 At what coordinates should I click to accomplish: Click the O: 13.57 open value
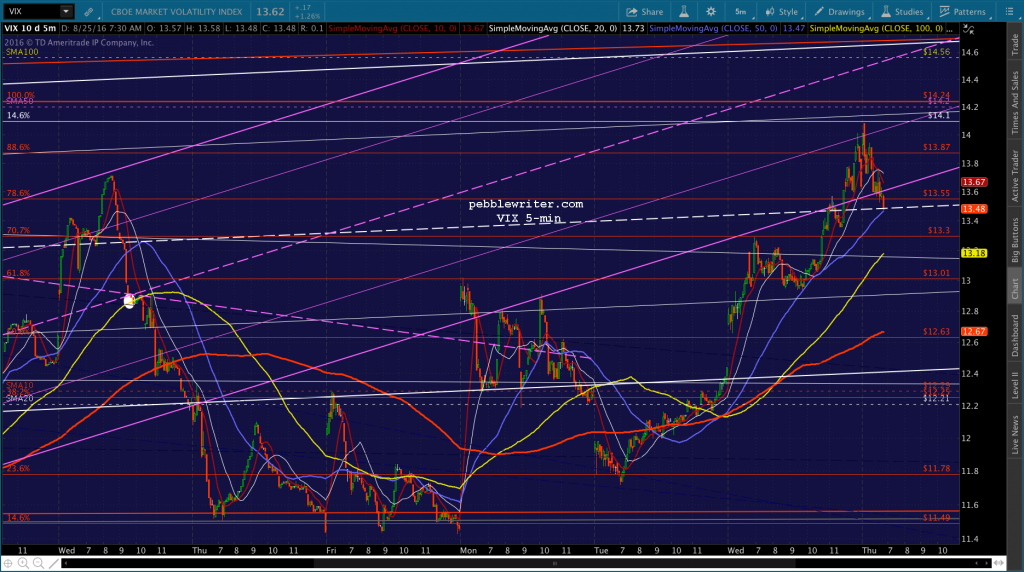pos(163,29)
